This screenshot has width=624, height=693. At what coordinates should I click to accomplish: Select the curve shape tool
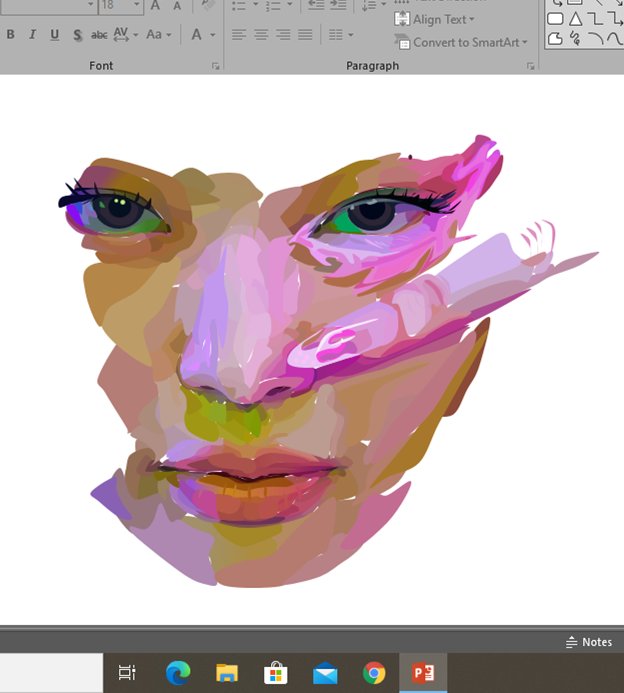click(615, 38)
